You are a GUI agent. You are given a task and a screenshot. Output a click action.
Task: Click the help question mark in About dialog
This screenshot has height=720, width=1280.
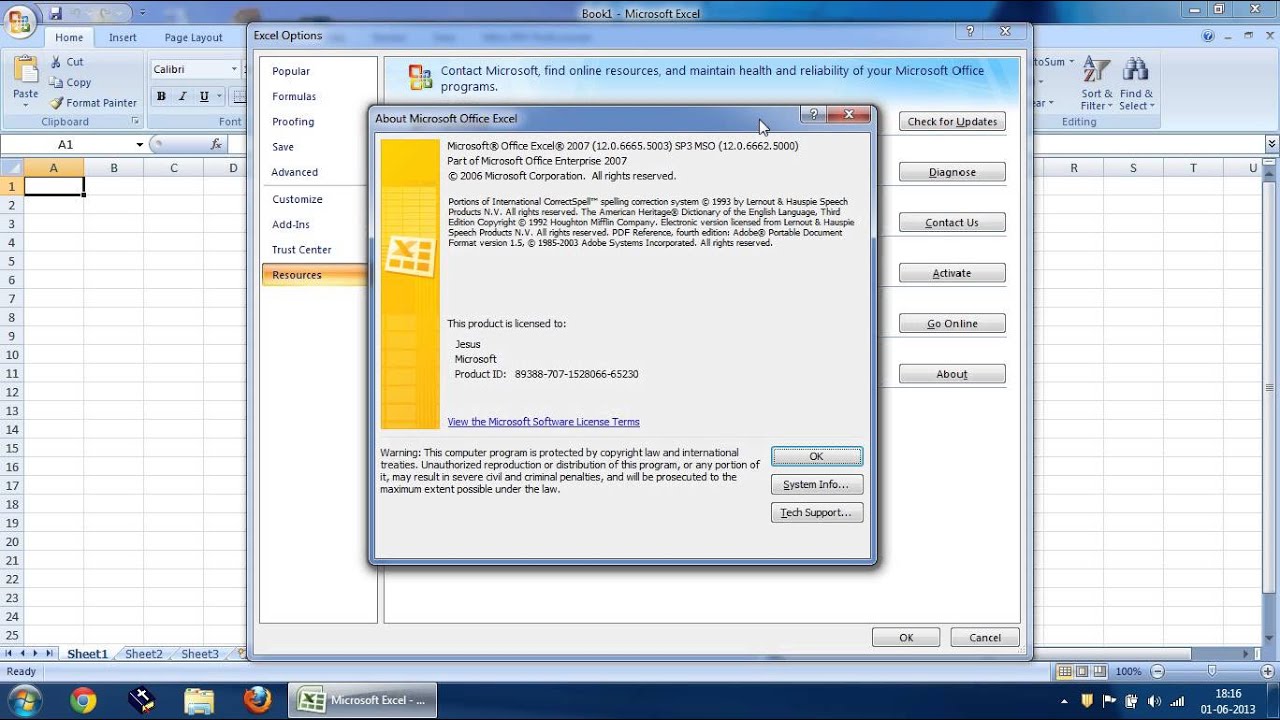[x=814, y=115]
